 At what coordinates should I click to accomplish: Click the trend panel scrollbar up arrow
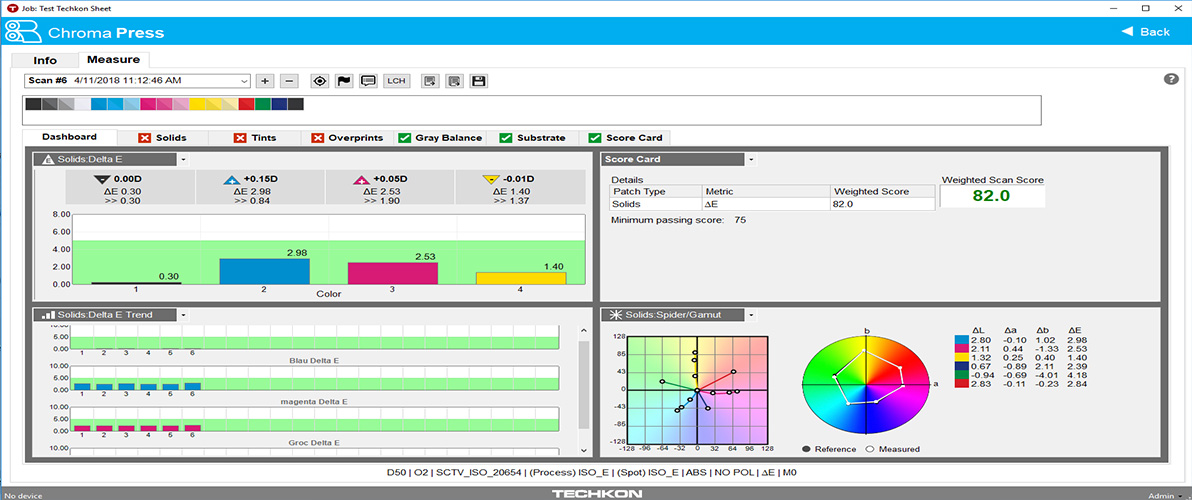pyautogui.click(x=583, y=331)
